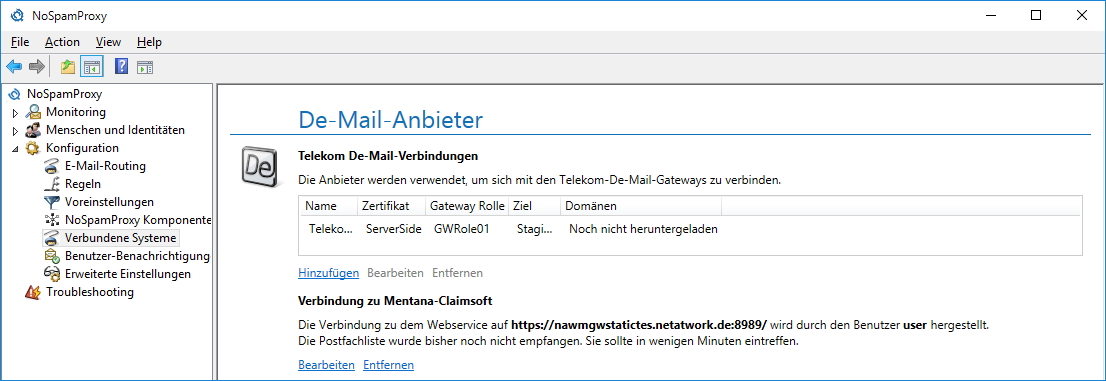
Task: Open Help via the question mark icon
Action: click(x=121, y=67)
